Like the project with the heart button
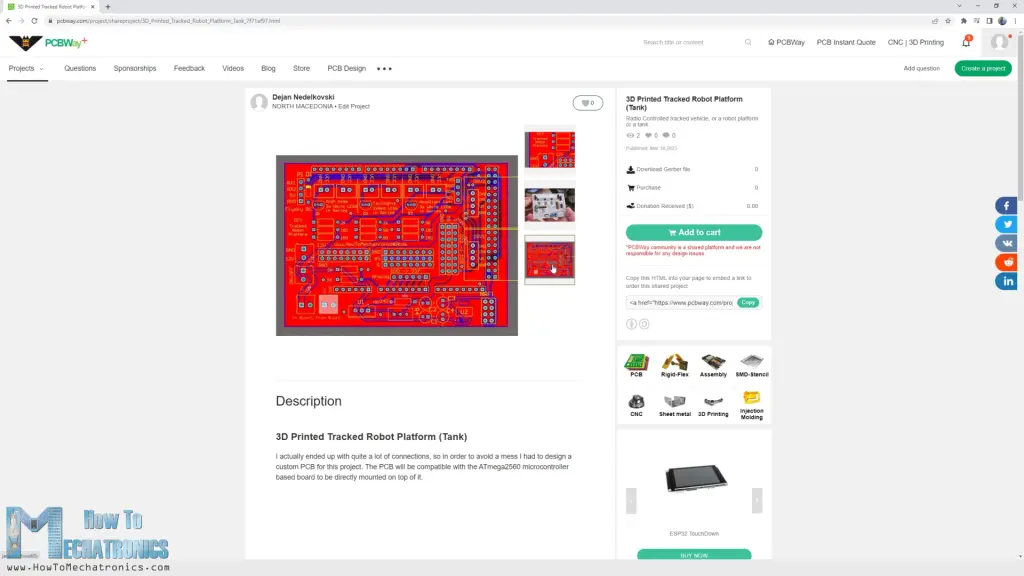 [587, 102]
